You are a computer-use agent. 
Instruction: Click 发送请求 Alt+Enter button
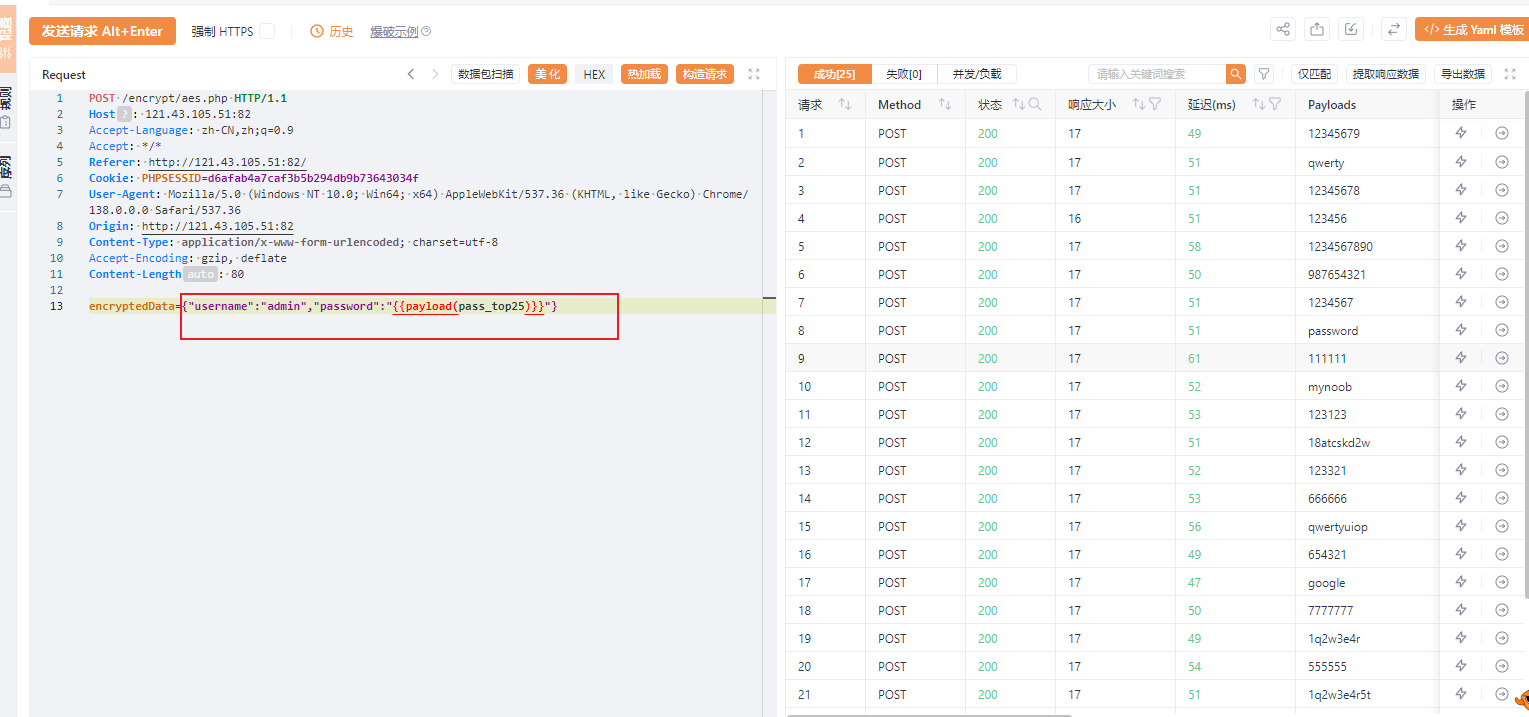point(102,31)
